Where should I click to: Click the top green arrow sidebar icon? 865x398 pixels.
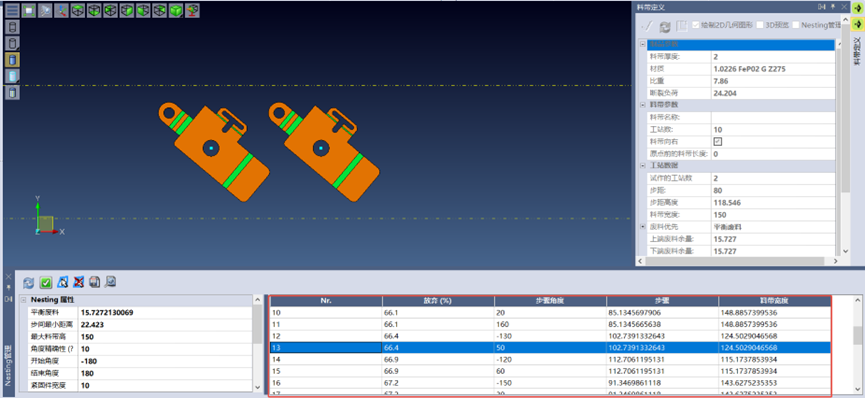(x=858, y=8)
